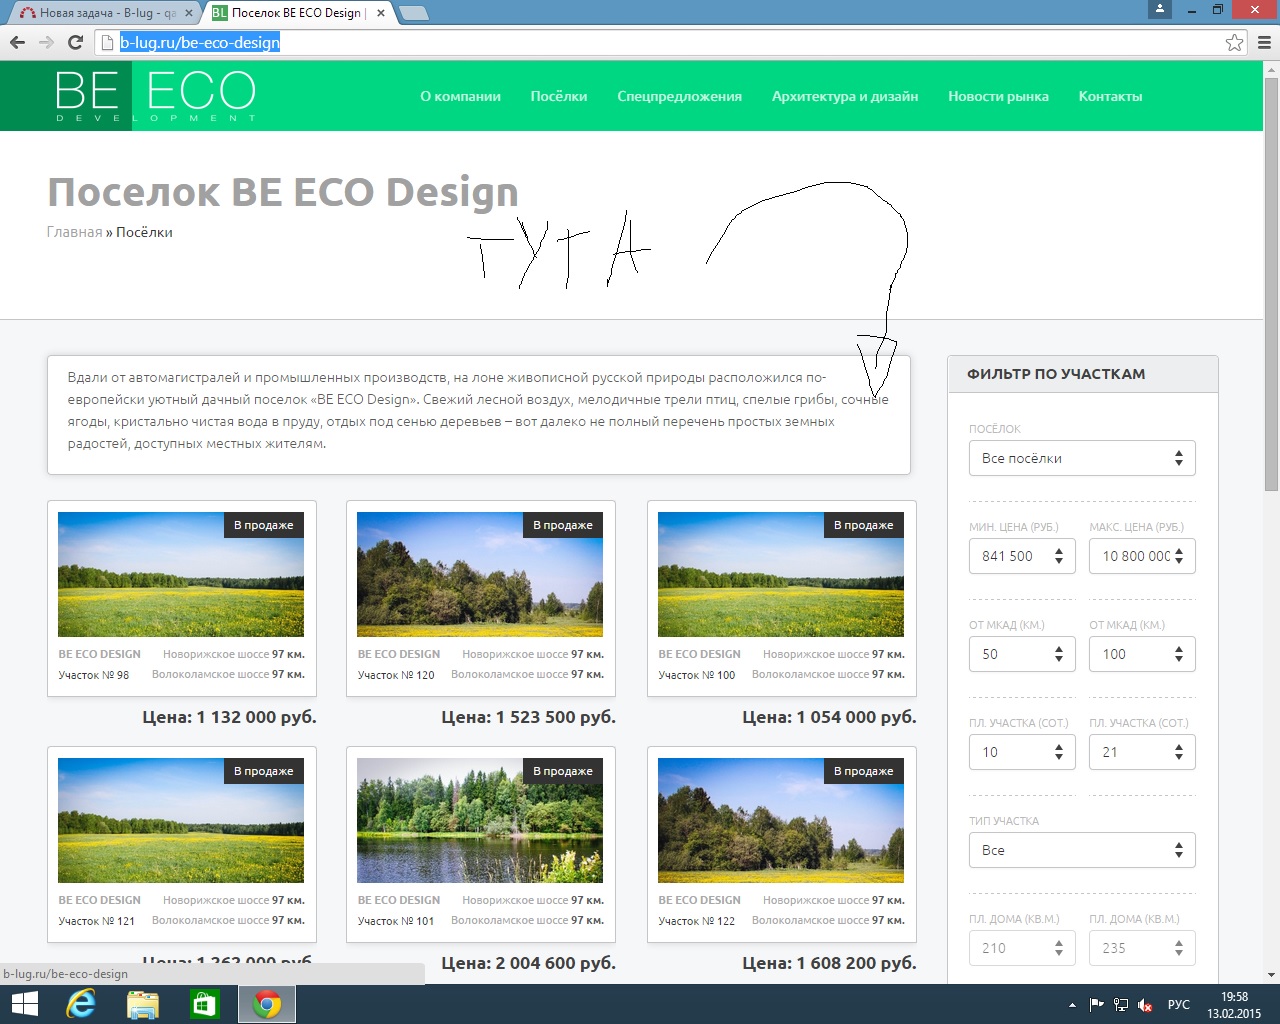Open the Тип участка 'Все' dropdown

coord(1081,850)
